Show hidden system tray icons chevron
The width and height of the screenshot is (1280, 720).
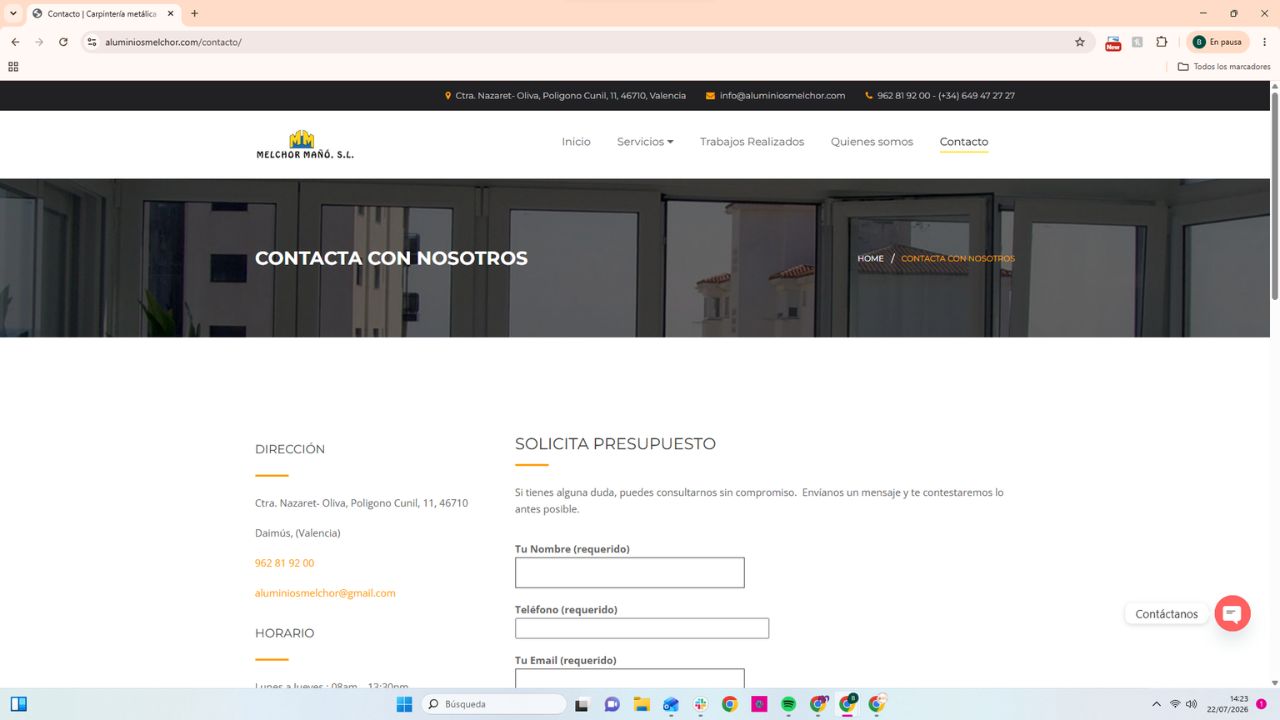click(x=1156, y=704)
